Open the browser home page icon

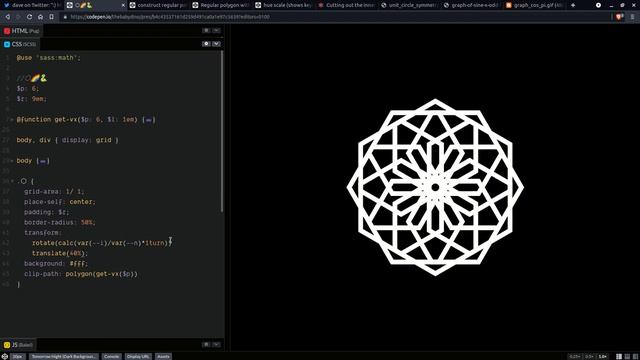point(40,17)
